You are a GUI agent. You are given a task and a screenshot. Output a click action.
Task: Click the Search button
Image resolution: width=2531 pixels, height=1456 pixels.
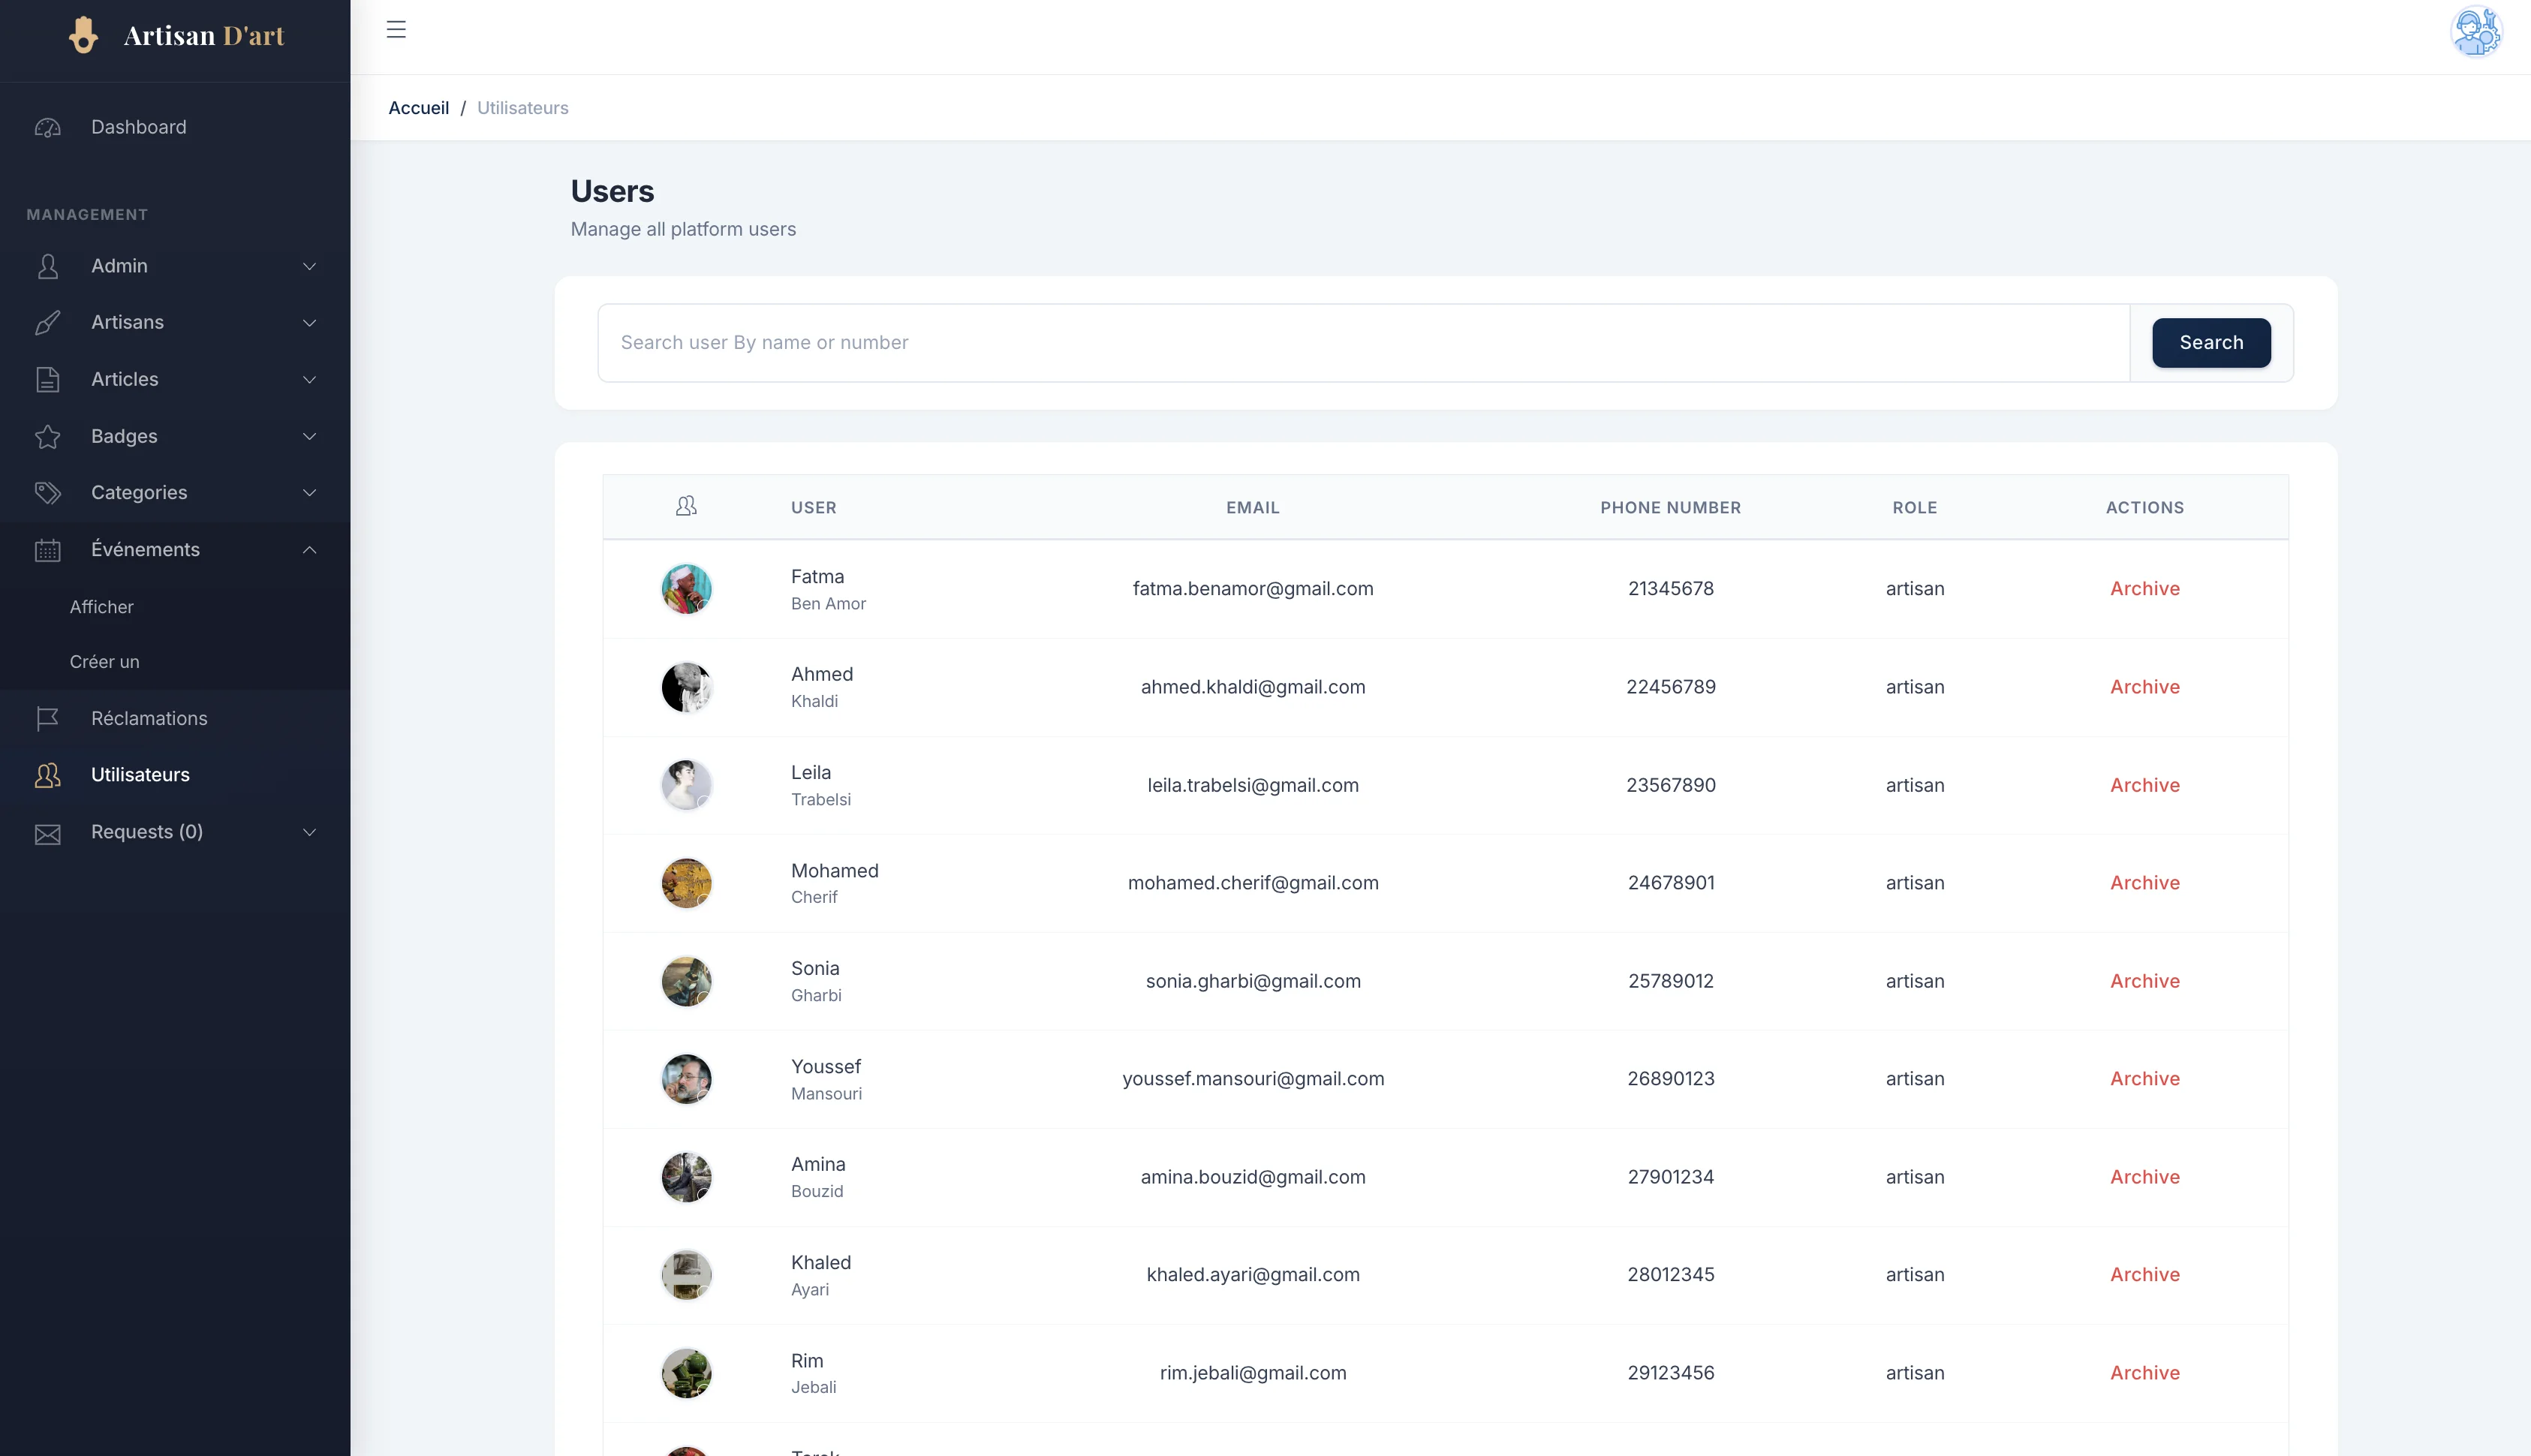tap(2211, 342)
